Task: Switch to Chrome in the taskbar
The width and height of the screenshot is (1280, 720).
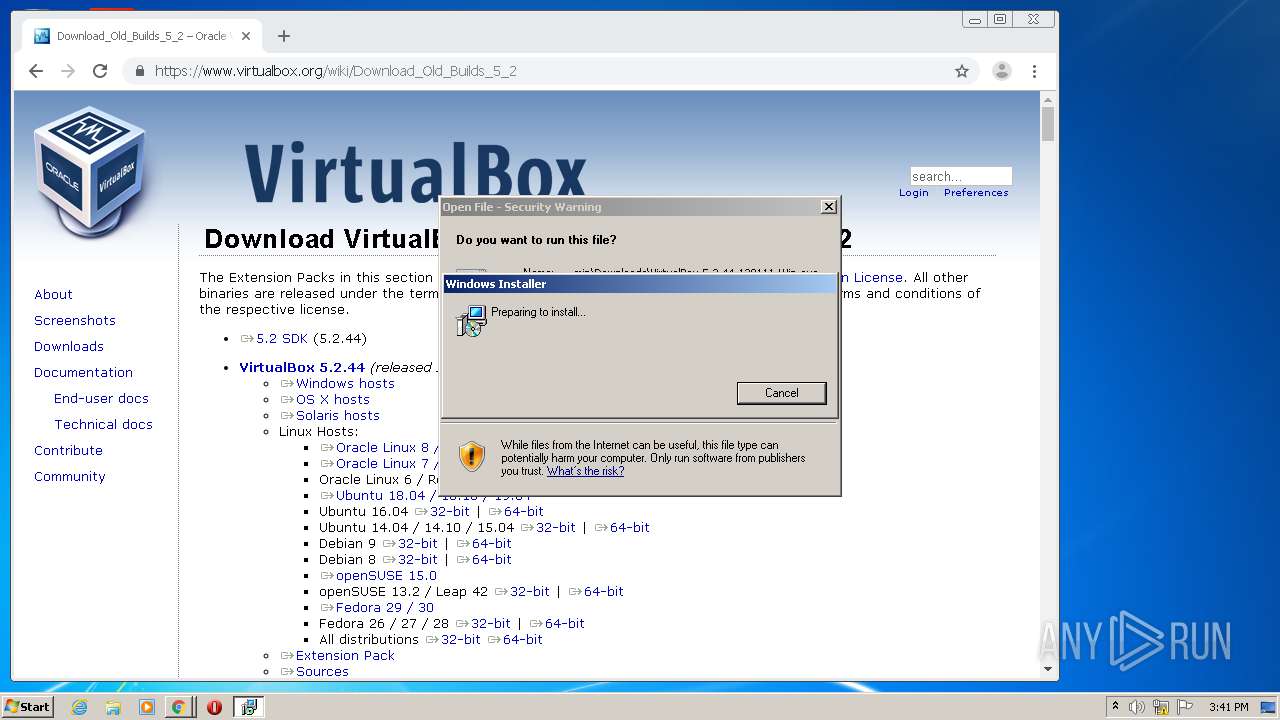Action: 178,707
